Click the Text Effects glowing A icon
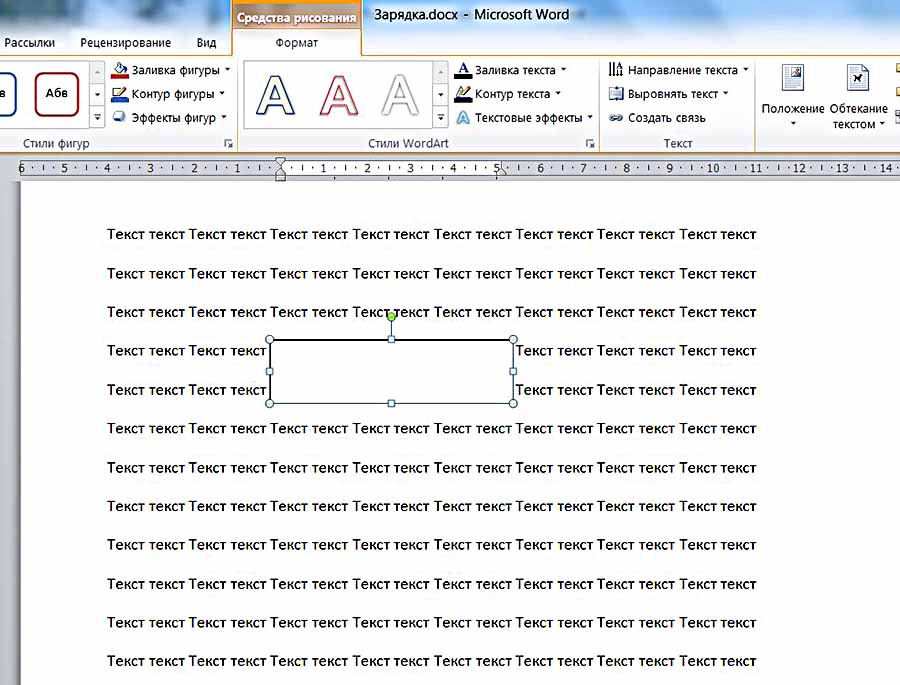 pyautogui.click(x=463, y=118)
